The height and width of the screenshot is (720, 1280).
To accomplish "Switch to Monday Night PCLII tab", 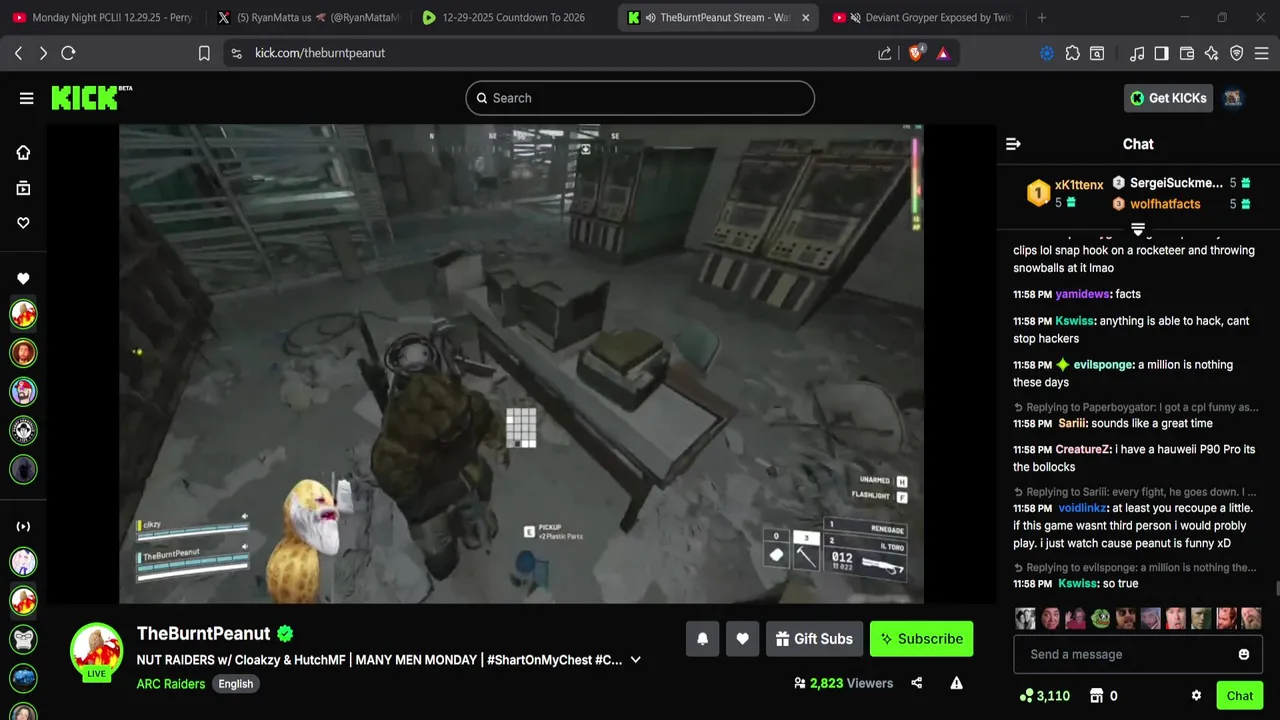I will (103, 17).
